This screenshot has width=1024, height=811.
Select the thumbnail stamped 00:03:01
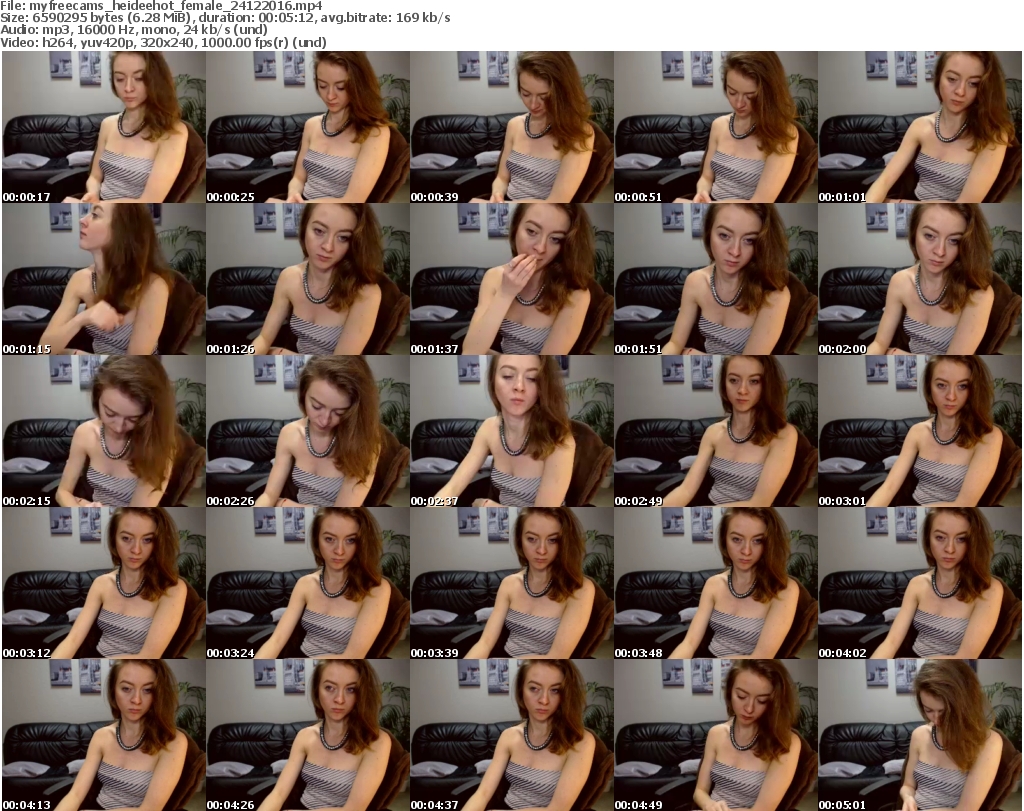pos(920,431)
